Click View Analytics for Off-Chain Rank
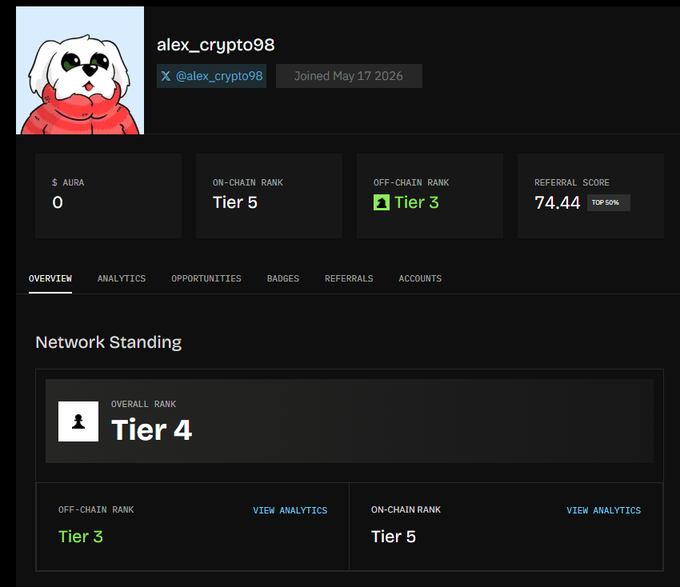 [290, 511]
